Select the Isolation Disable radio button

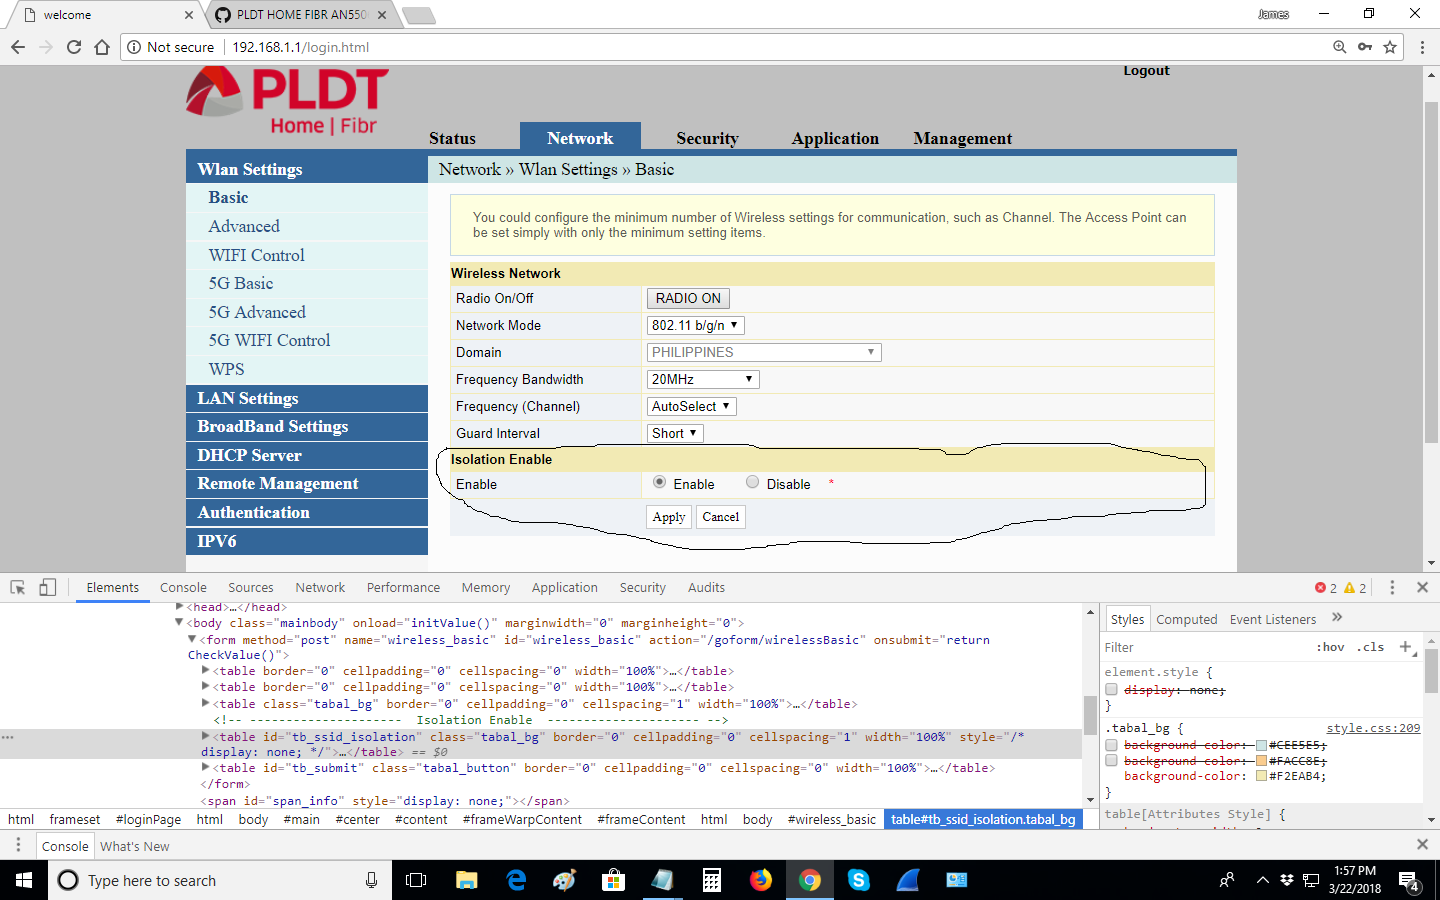click(753, 482)
